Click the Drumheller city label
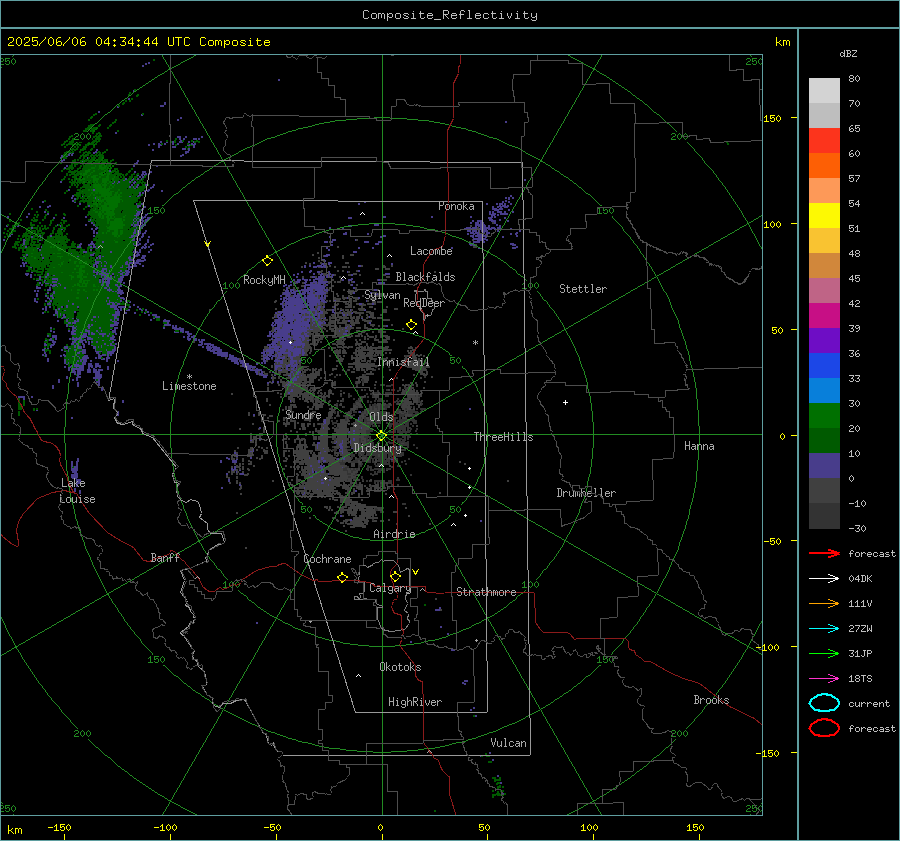 tap(586, 493)
